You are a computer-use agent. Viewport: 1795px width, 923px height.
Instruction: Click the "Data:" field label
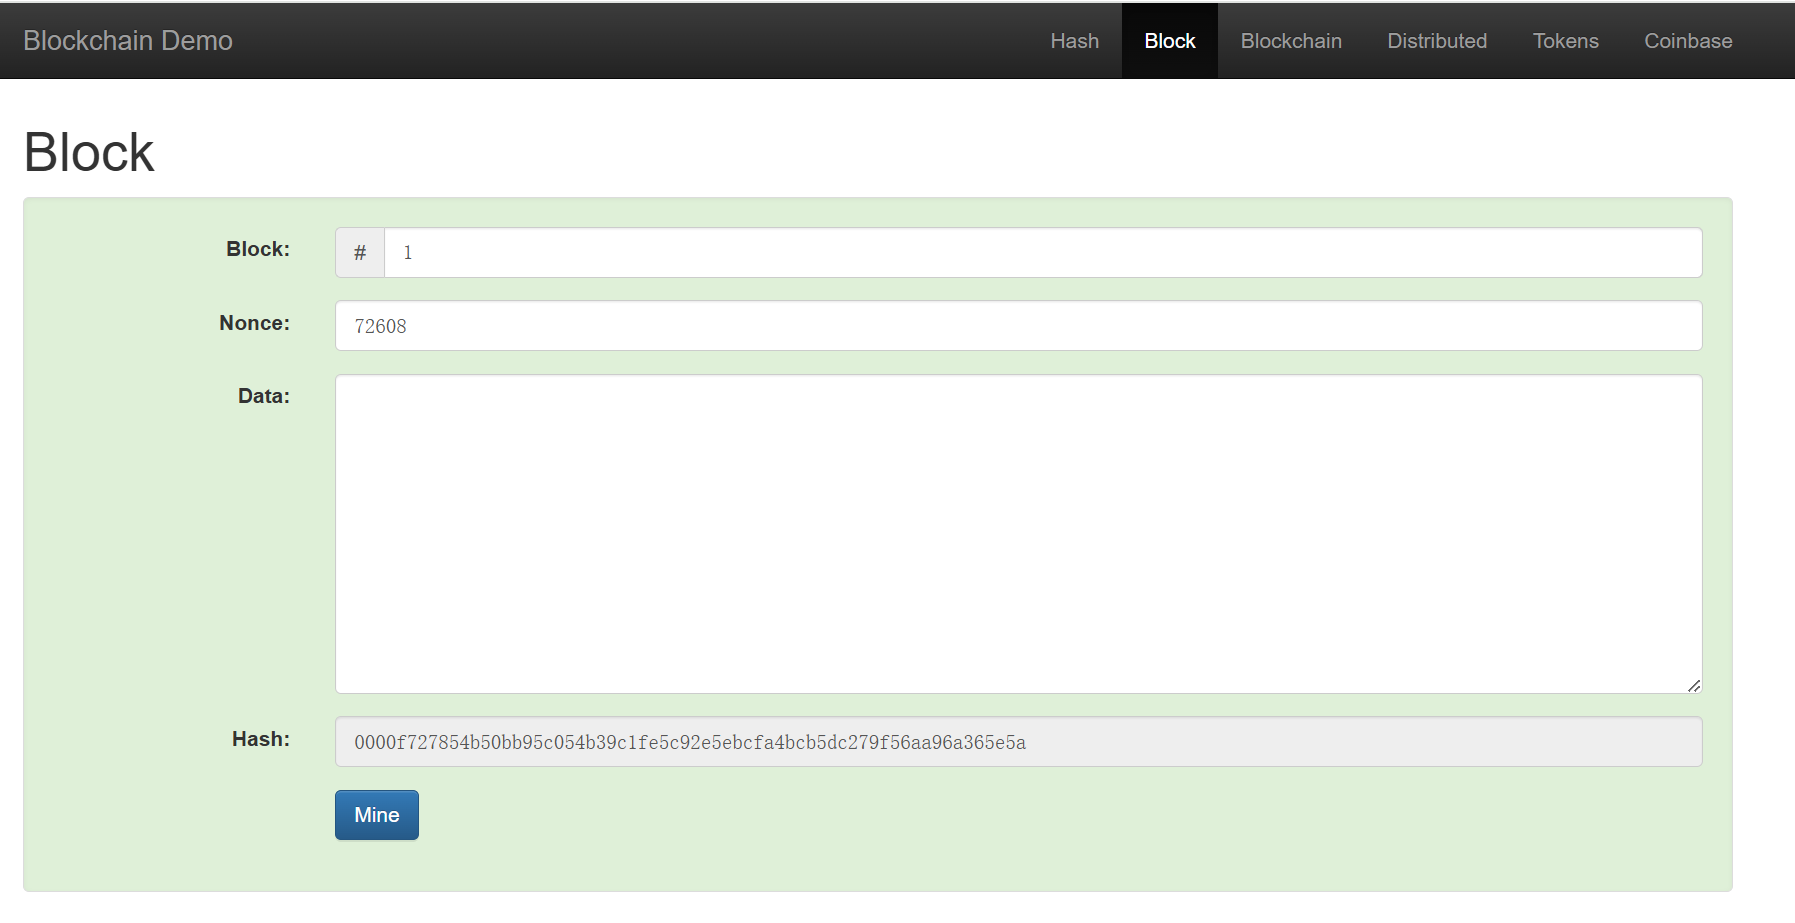click(263, 396)
